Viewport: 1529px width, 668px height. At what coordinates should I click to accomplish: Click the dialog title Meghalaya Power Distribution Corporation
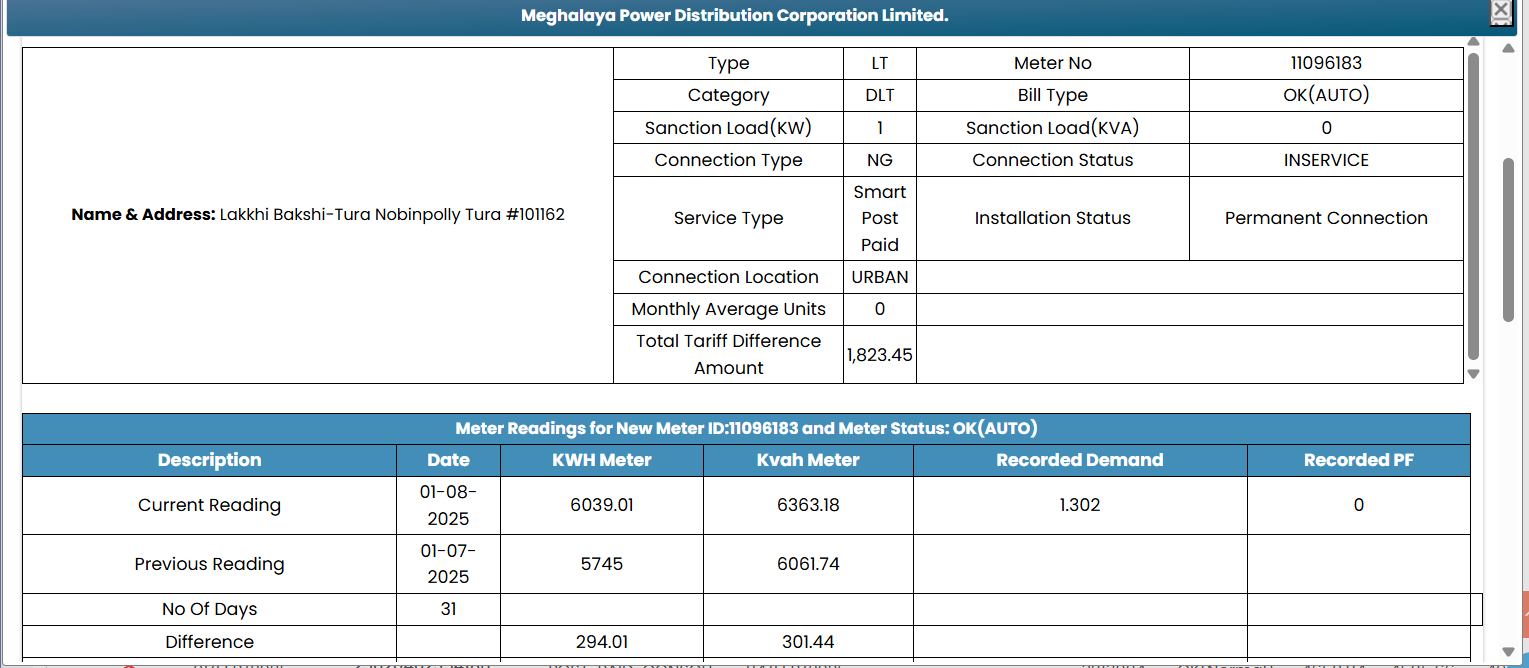(734, 15)
